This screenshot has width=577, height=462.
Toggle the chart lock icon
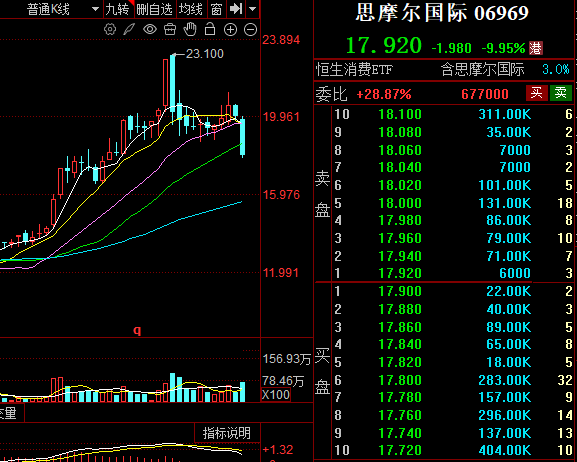click(210, 29)
